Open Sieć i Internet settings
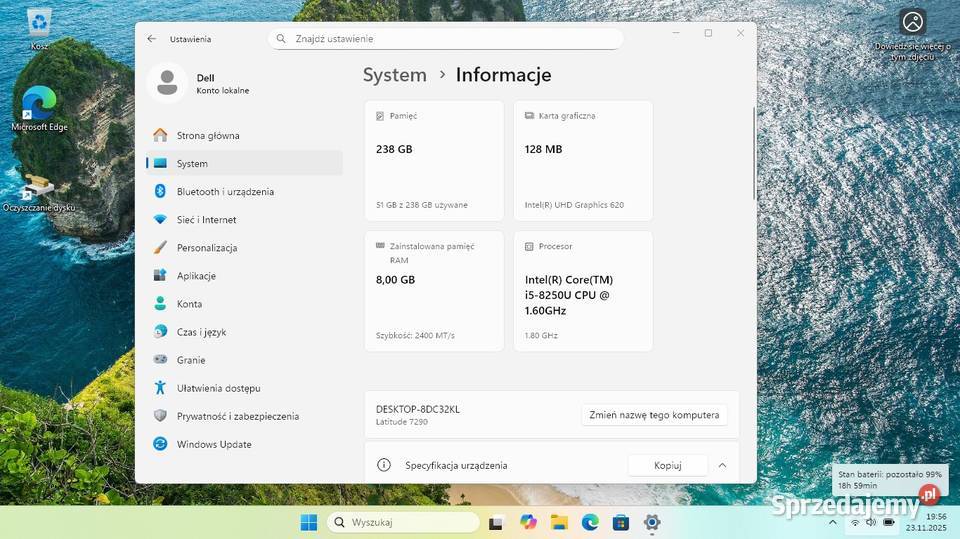 click(x=244, y=219)
